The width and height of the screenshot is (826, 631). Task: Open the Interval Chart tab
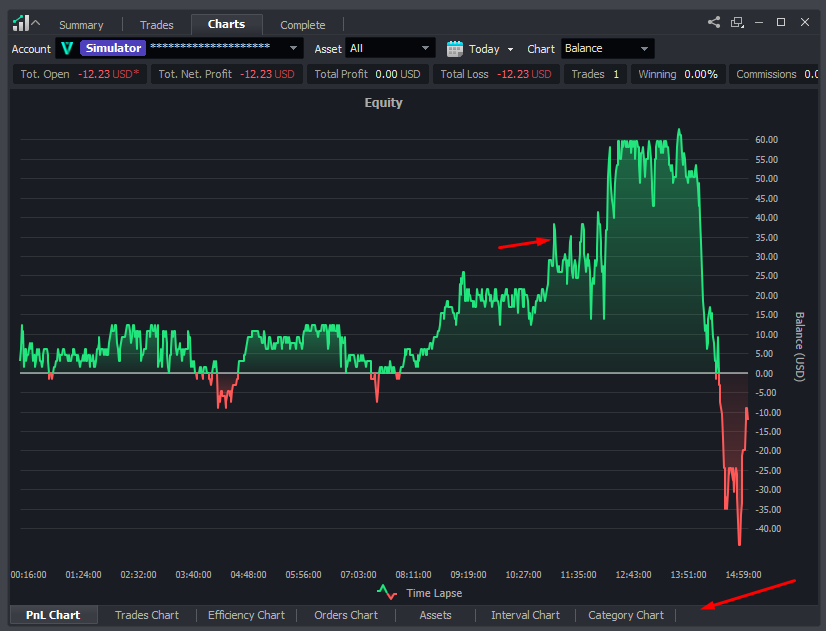tap(525, 615)
